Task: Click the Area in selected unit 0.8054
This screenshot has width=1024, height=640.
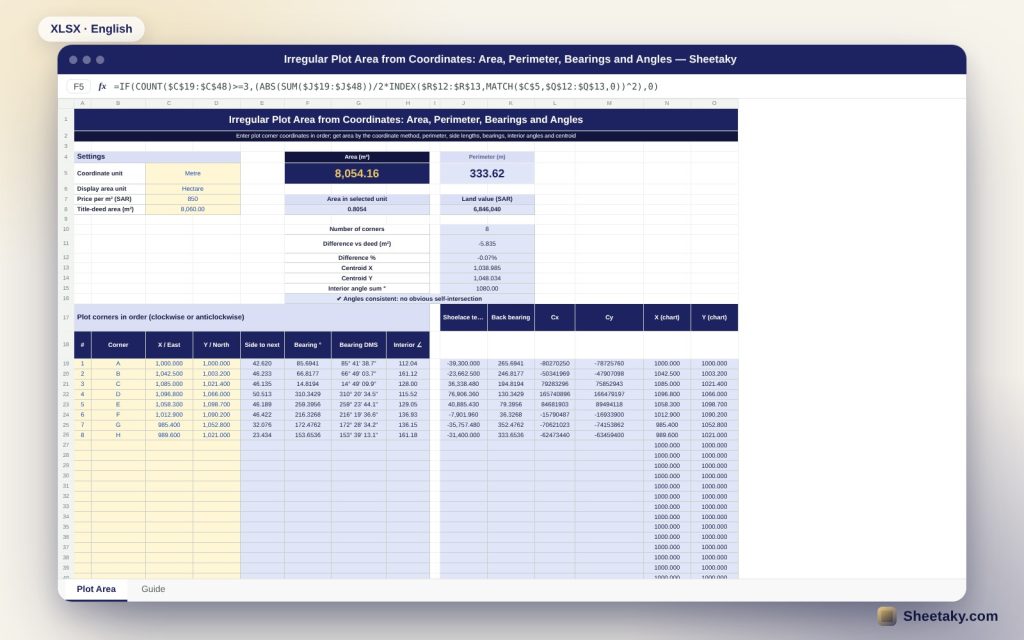Action: (x=357, y=210)
